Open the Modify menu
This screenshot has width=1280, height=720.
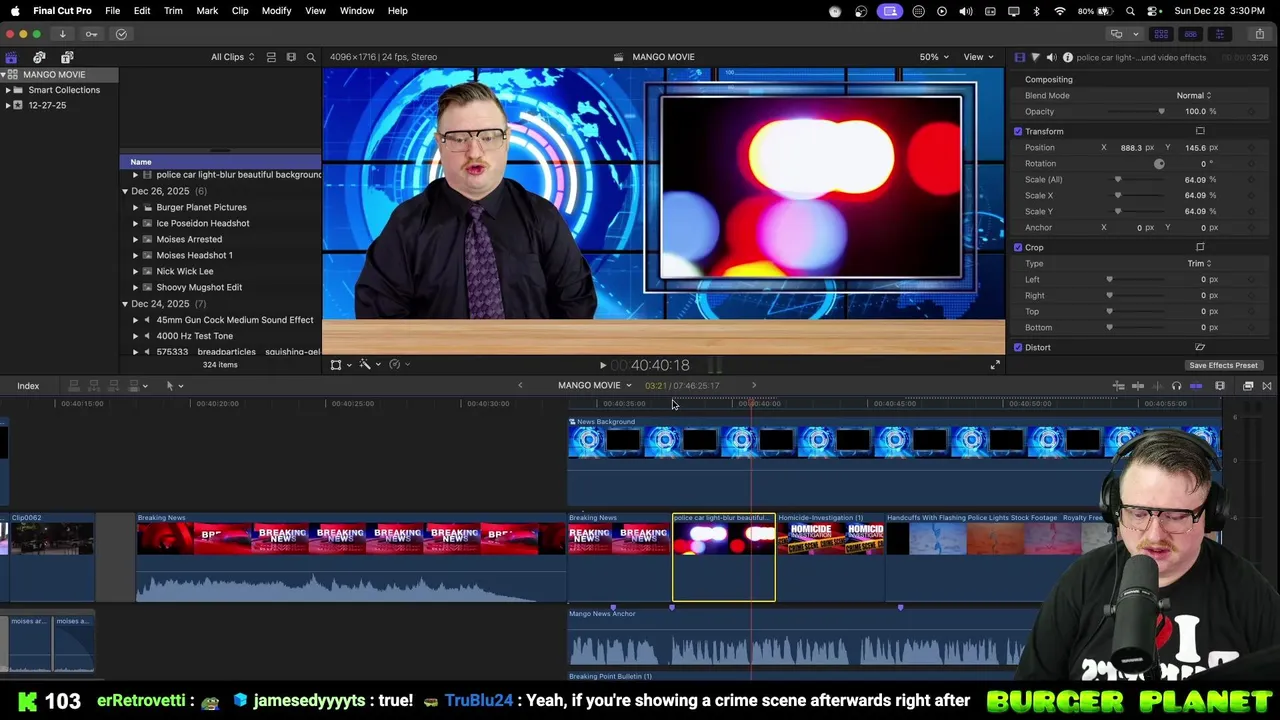(276, 10)
